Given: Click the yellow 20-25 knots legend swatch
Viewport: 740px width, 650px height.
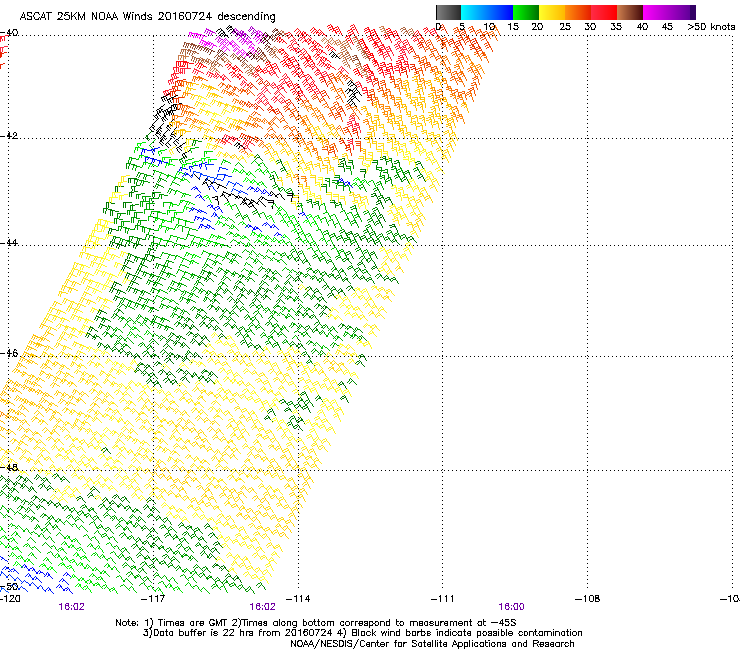Looking at the screenshot, I should point(552,12).
